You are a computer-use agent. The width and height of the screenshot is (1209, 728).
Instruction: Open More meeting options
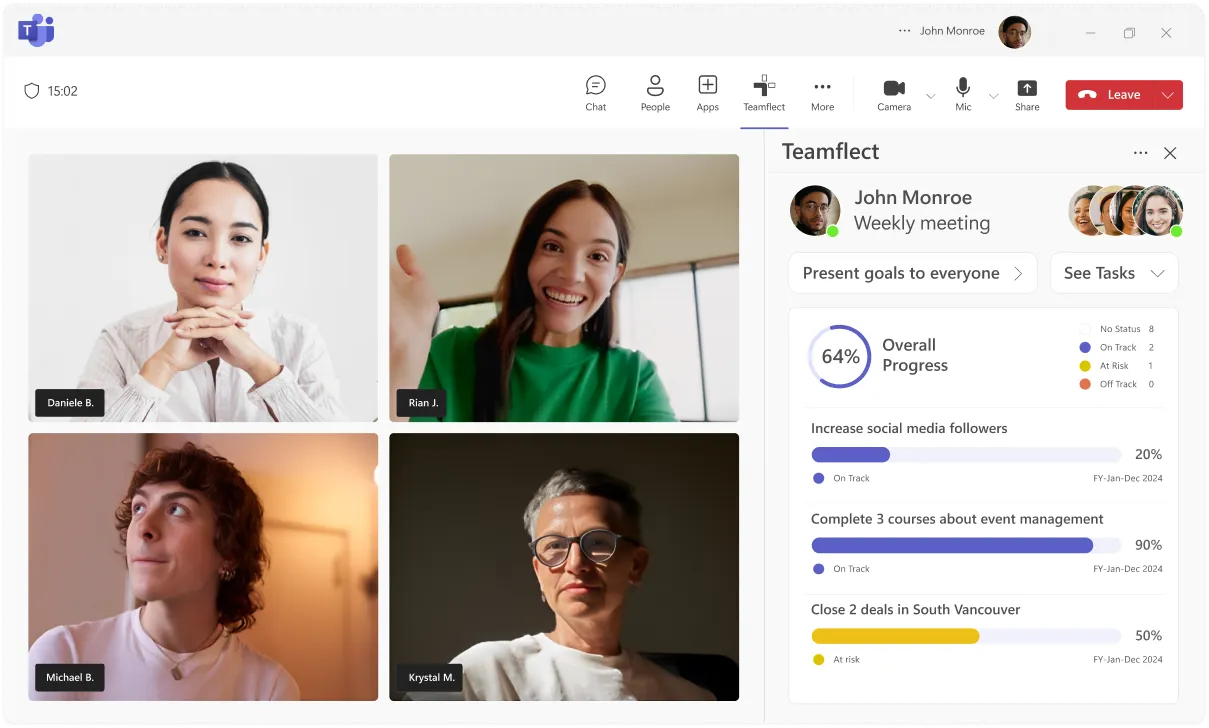[x=823, y=92]
